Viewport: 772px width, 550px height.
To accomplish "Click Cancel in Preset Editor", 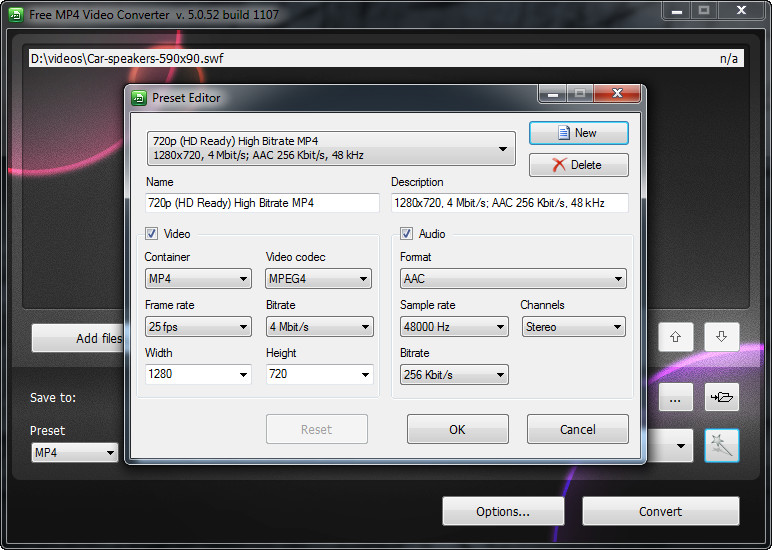I will click(x=578, y=429).
